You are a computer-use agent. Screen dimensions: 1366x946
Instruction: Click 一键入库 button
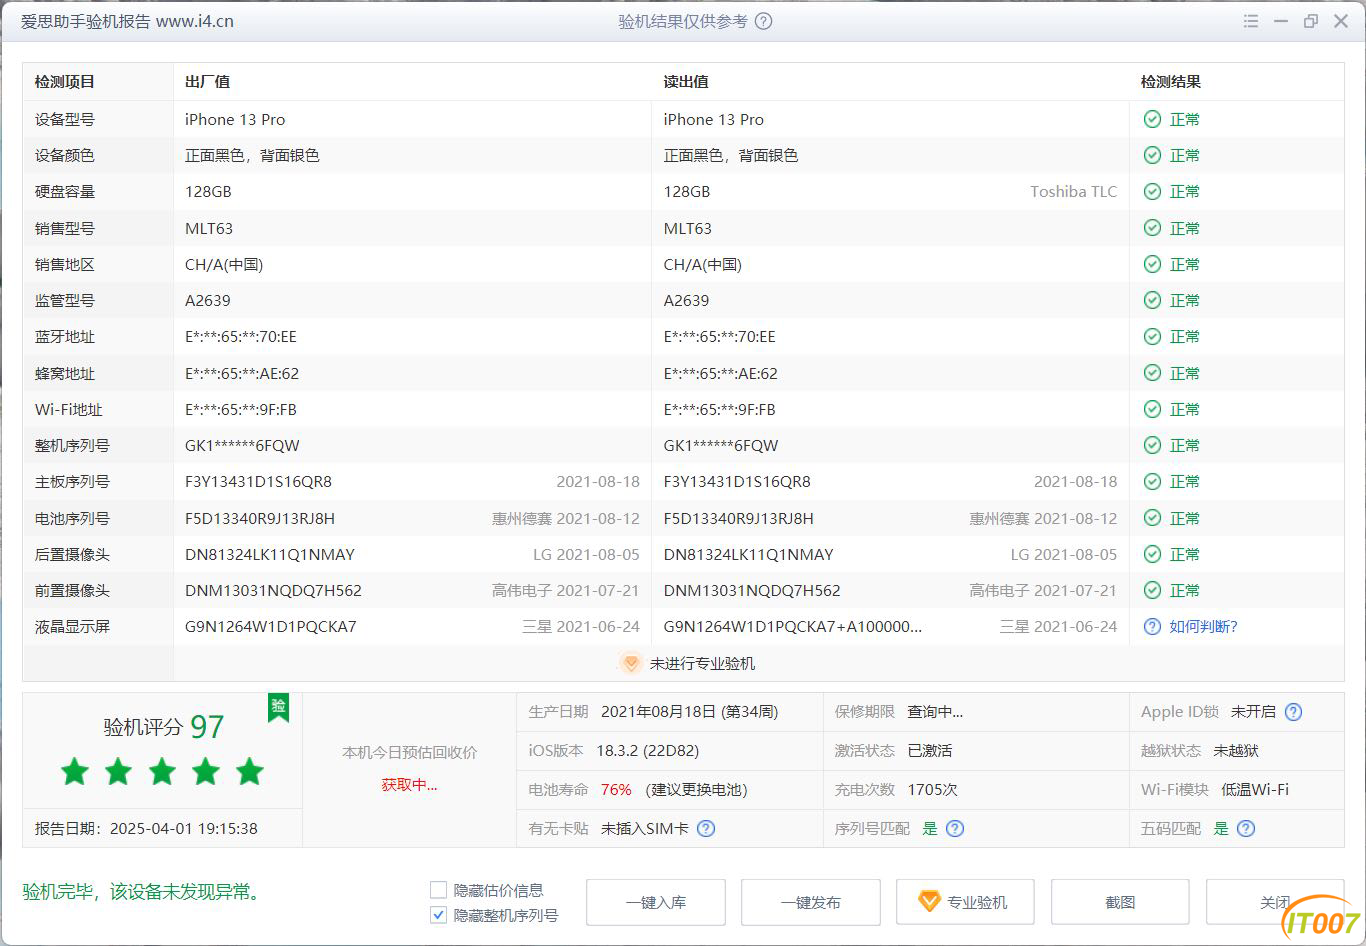(x=656, y=902)
